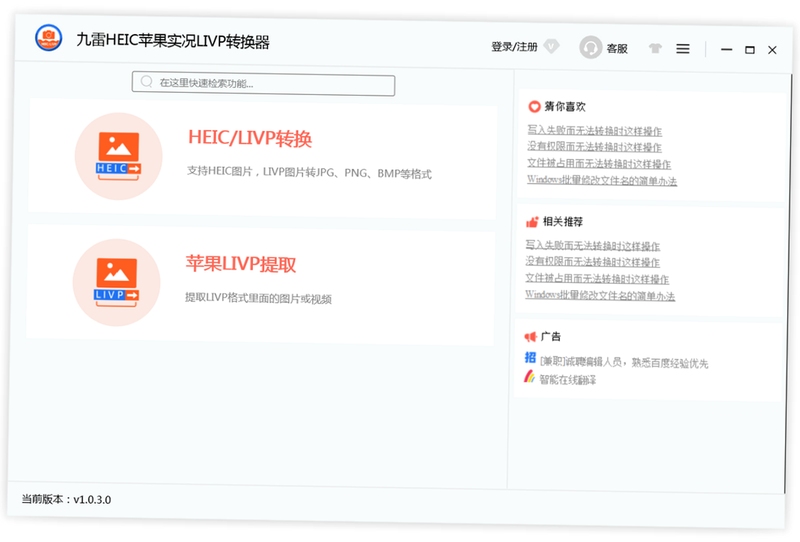The image size is (800, 542).
Task: Click the description 支持HEIC图片，LIVP图片转JPG
Action: pos(309,173)
